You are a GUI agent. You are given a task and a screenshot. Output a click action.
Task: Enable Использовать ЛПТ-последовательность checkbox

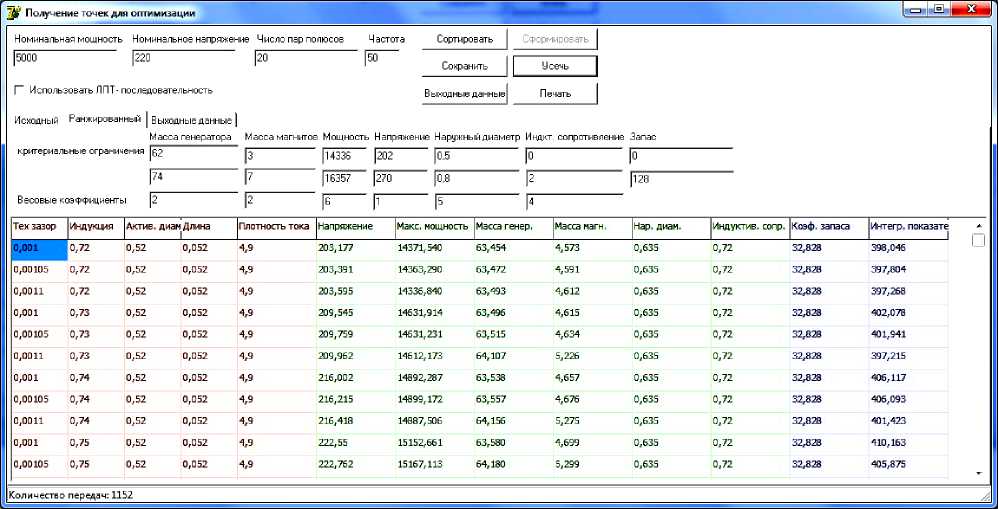coord(20,90)
